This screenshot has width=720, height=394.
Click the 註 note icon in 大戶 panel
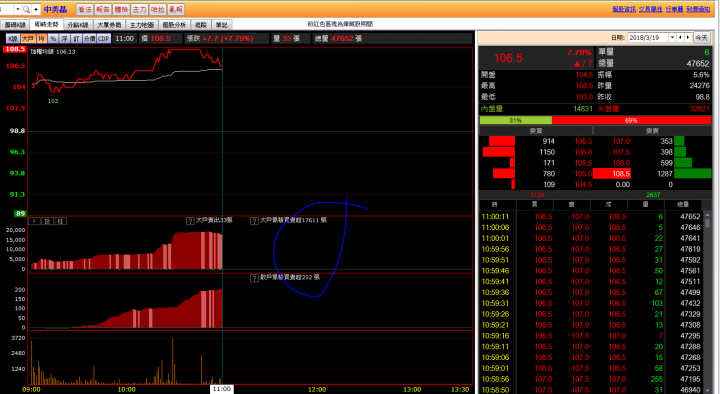pos(61,221)
